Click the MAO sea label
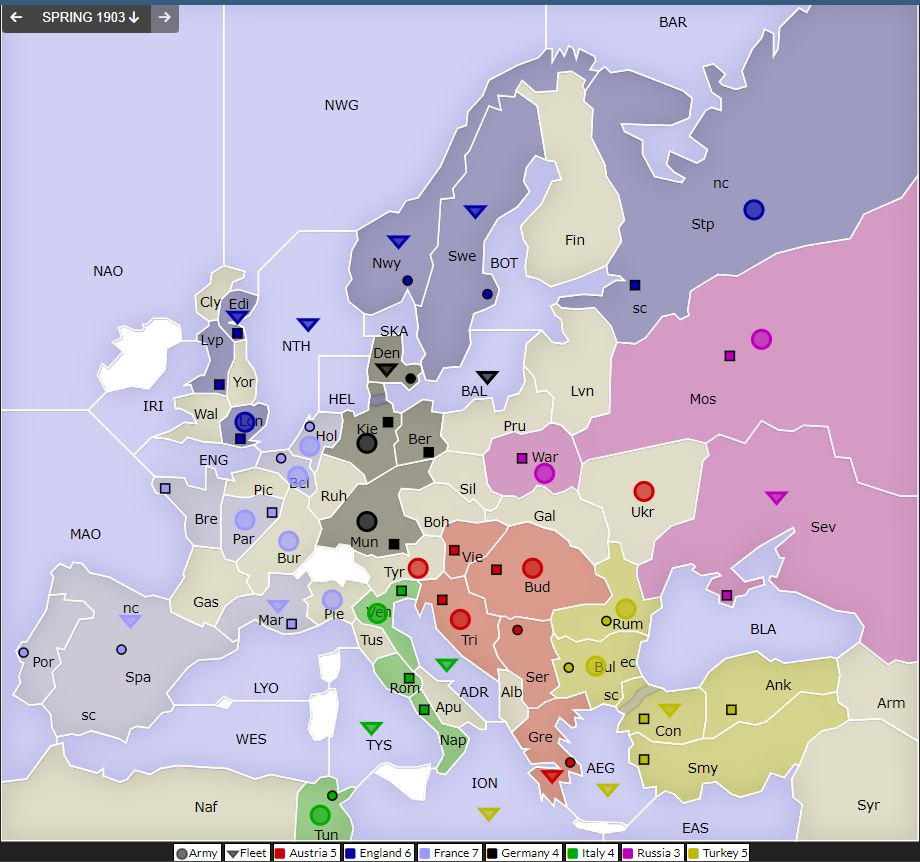 (x=86, y=534)
